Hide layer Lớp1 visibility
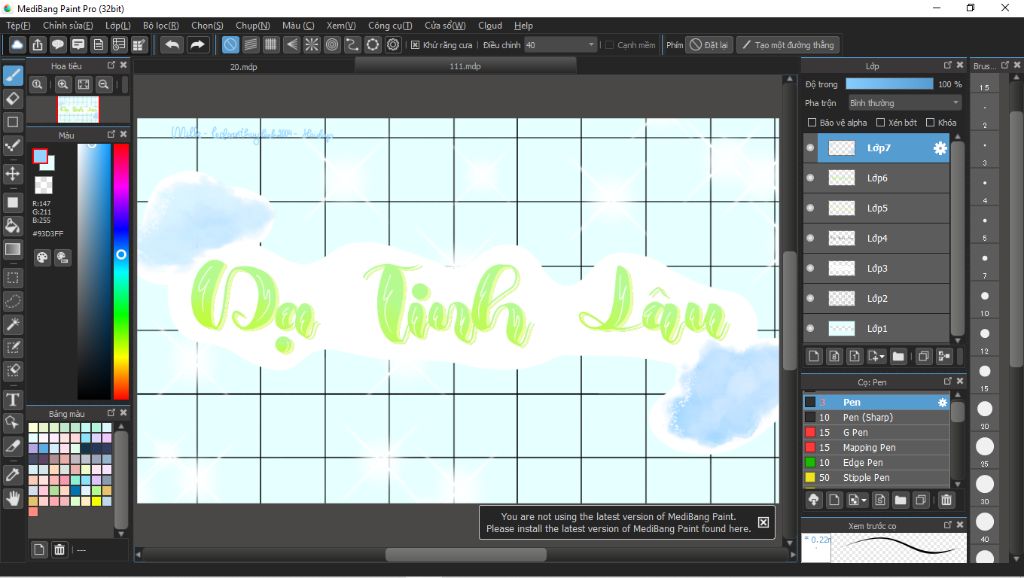The width and height of the screenshot is (1024, 578). pyautogui.click(x=810, y=329)
